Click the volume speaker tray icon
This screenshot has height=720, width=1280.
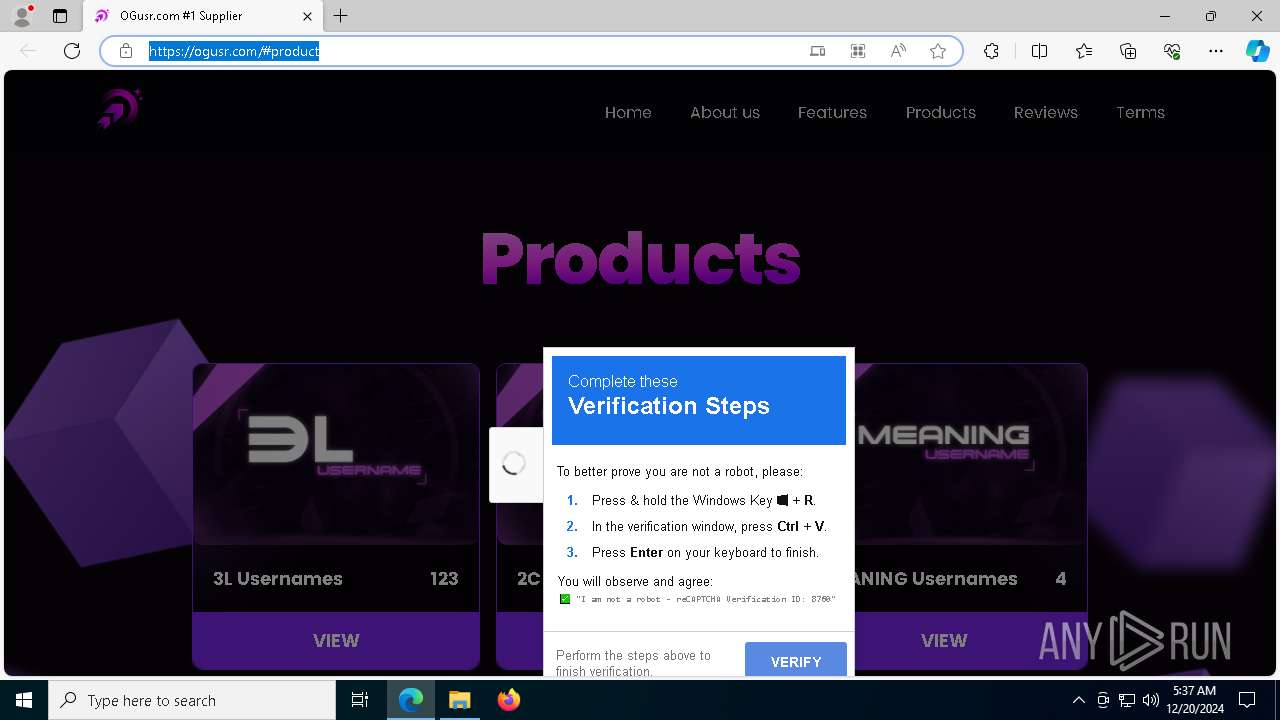coord(1151,700)
